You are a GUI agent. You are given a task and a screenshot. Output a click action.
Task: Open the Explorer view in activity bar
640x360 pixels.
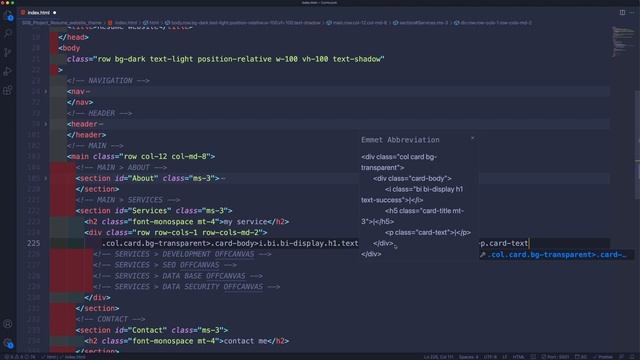point(8,16)
